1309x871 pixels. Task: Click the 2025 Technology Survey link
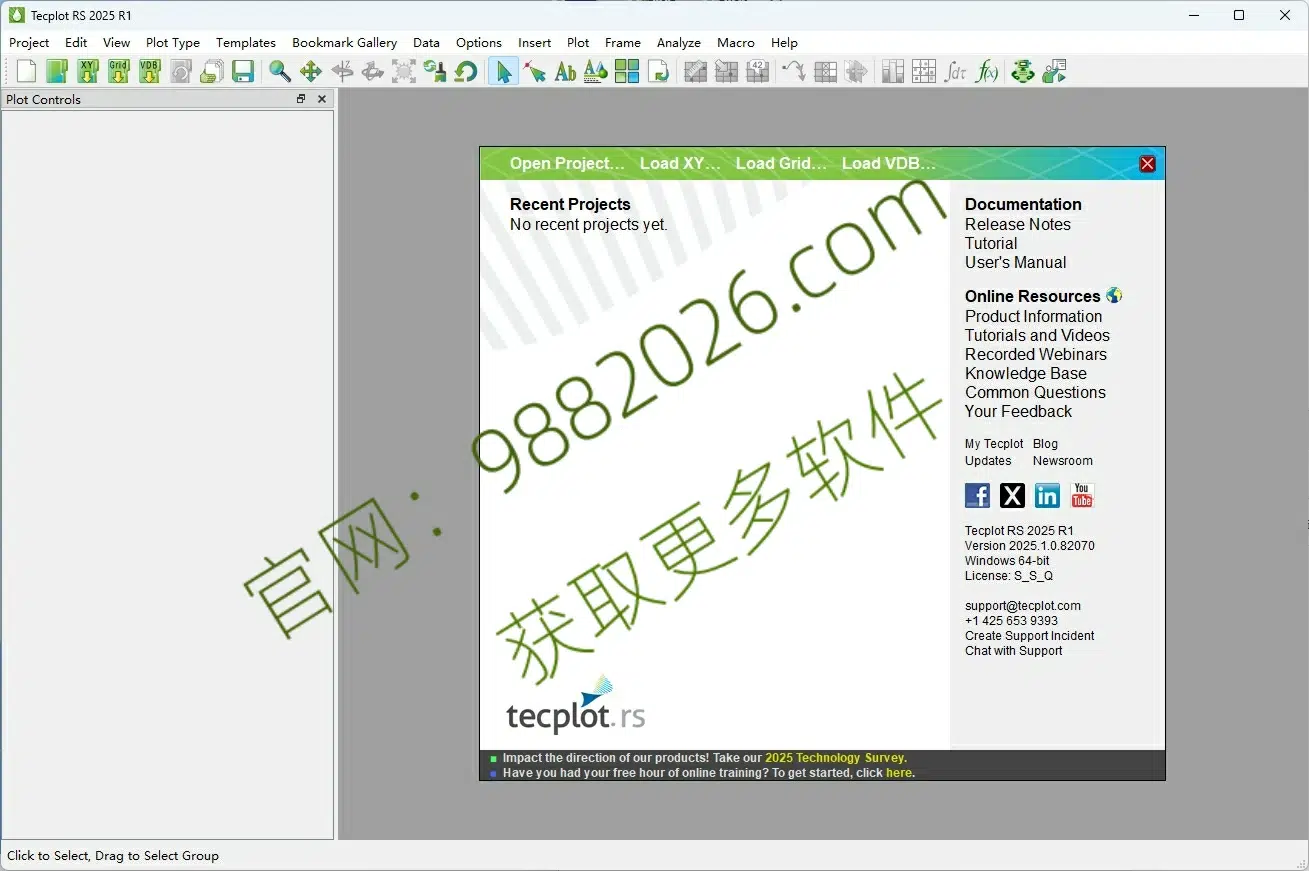pyautogui.click(x=836, y=758)
